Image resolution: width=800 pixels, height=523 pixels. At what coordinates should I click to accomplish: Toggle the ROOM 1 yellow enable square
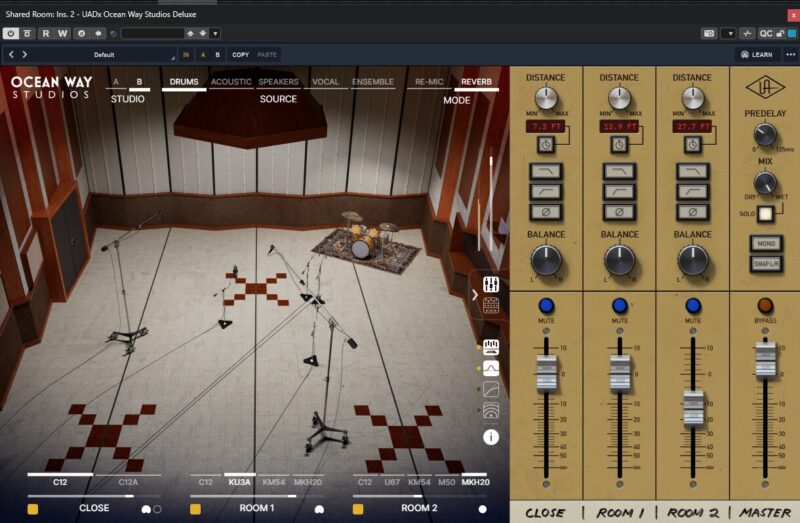pyautogui.click(x=195, y=509)
